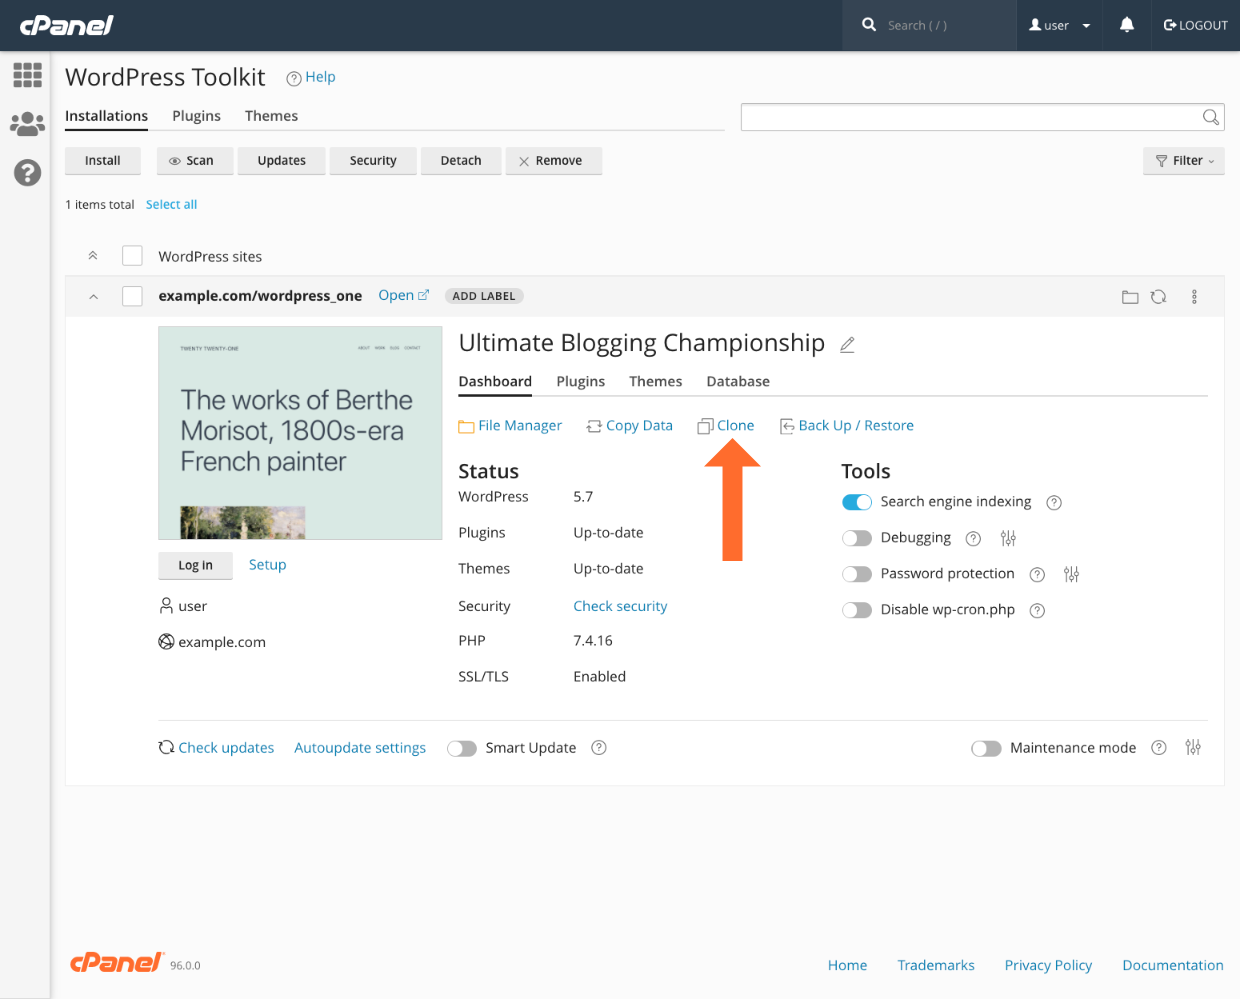Switch to the Database tab
Viewport: 1240px width, 999px height.
[x=738, y=381]
